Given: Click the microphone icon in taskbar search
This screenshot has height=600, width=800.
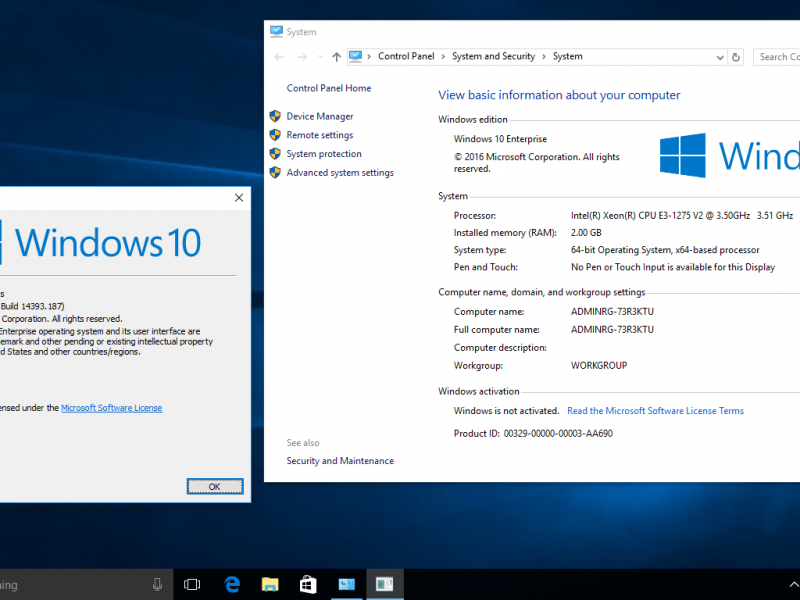Looking at the screenshot, I should (x=157, y=585).
